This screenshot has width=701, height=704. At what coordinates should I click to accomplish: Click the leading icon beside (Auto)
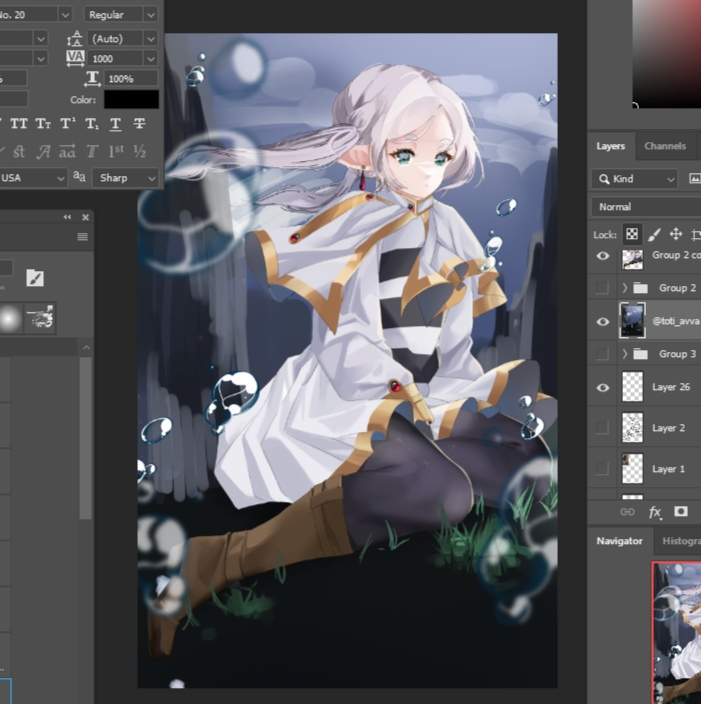coord(75,39)
